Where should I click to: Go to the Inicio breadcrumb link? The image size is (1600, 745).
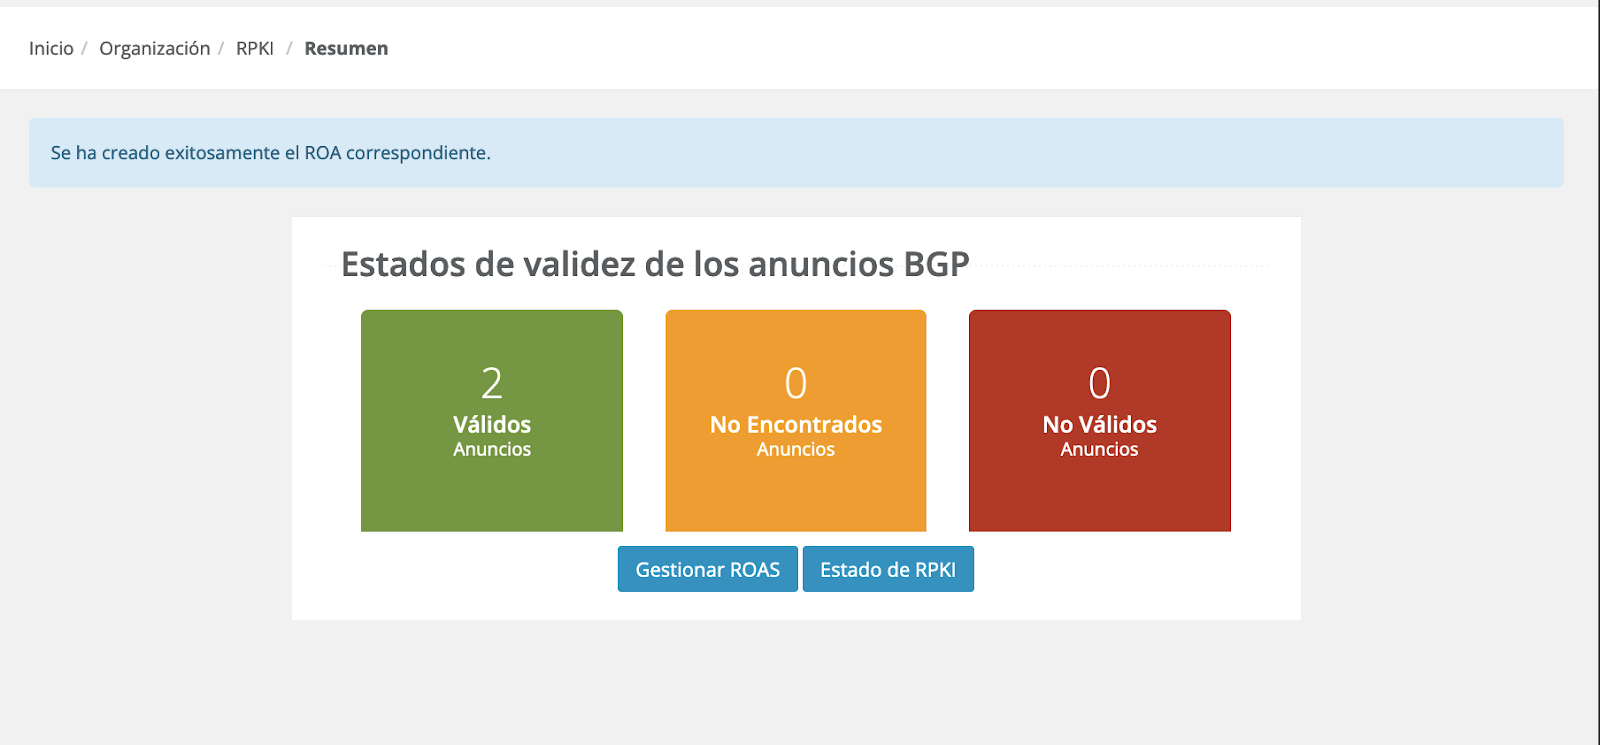pyautogui.click(x=51, y=48)
